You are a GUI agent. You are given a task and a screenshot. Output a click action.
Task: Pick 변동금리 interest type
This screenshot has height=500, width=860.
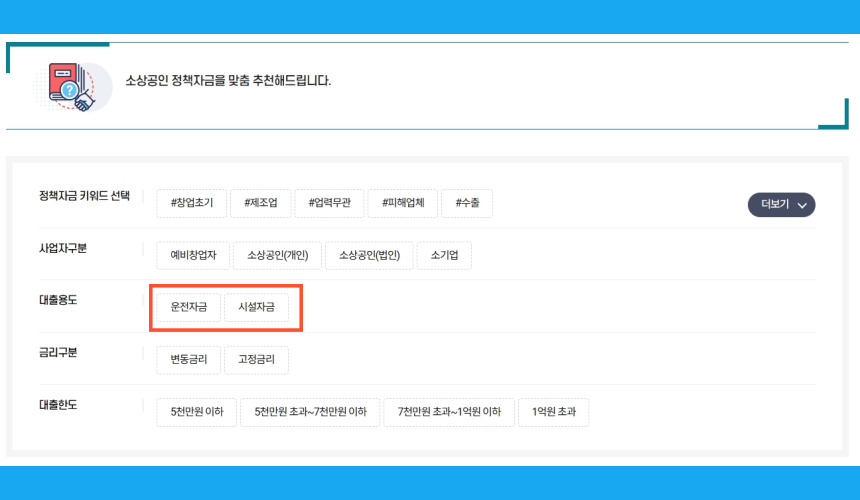click(x=189, y=360)
